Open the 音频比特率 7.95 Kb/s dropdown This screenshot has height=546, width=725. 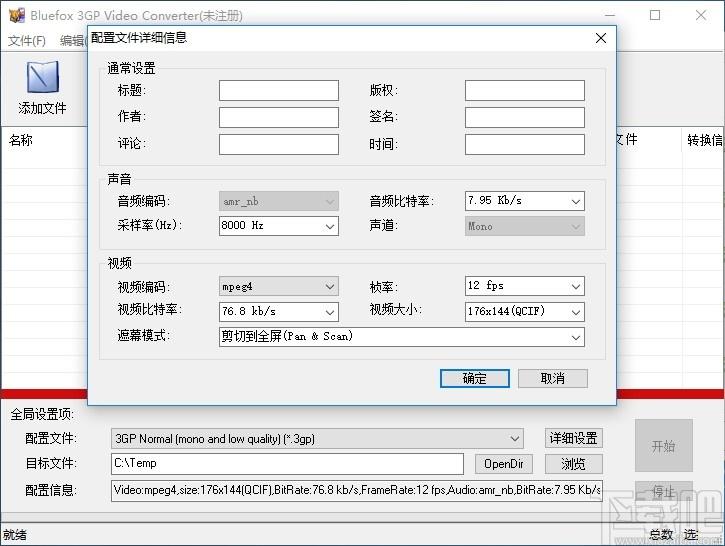(525, 201)
